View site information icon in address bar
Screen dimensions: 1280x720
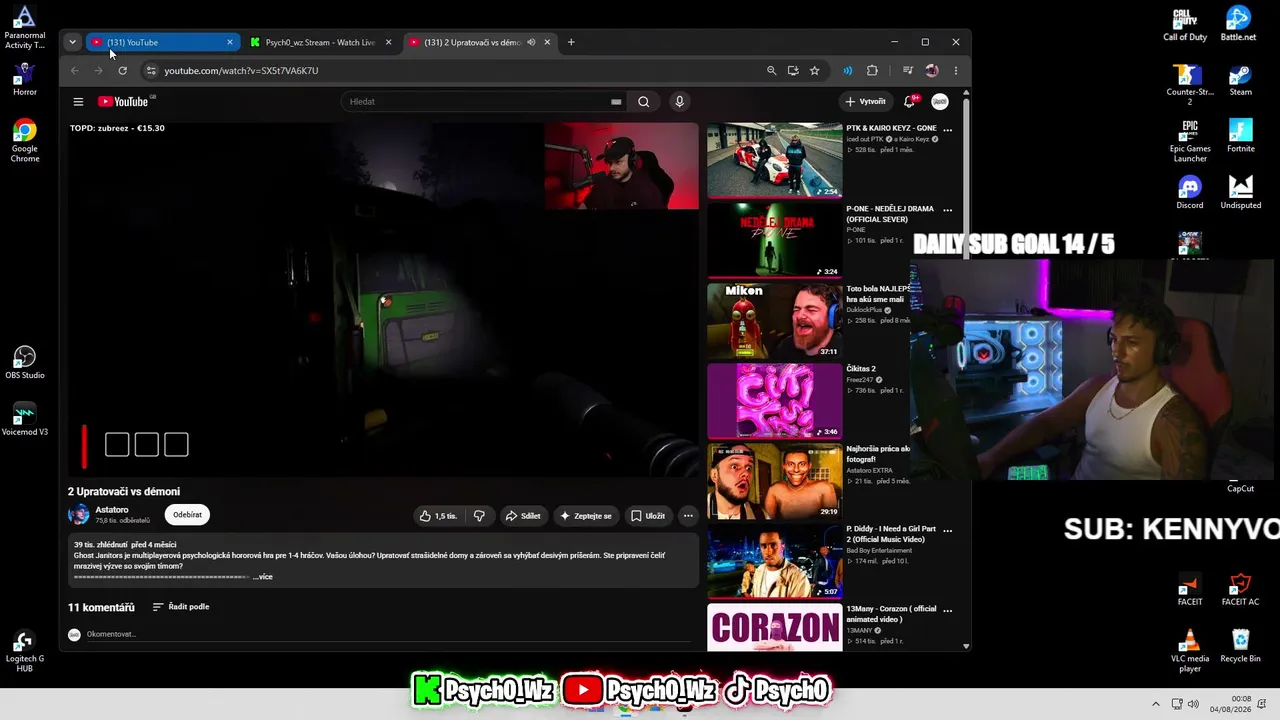coord(151,70)
